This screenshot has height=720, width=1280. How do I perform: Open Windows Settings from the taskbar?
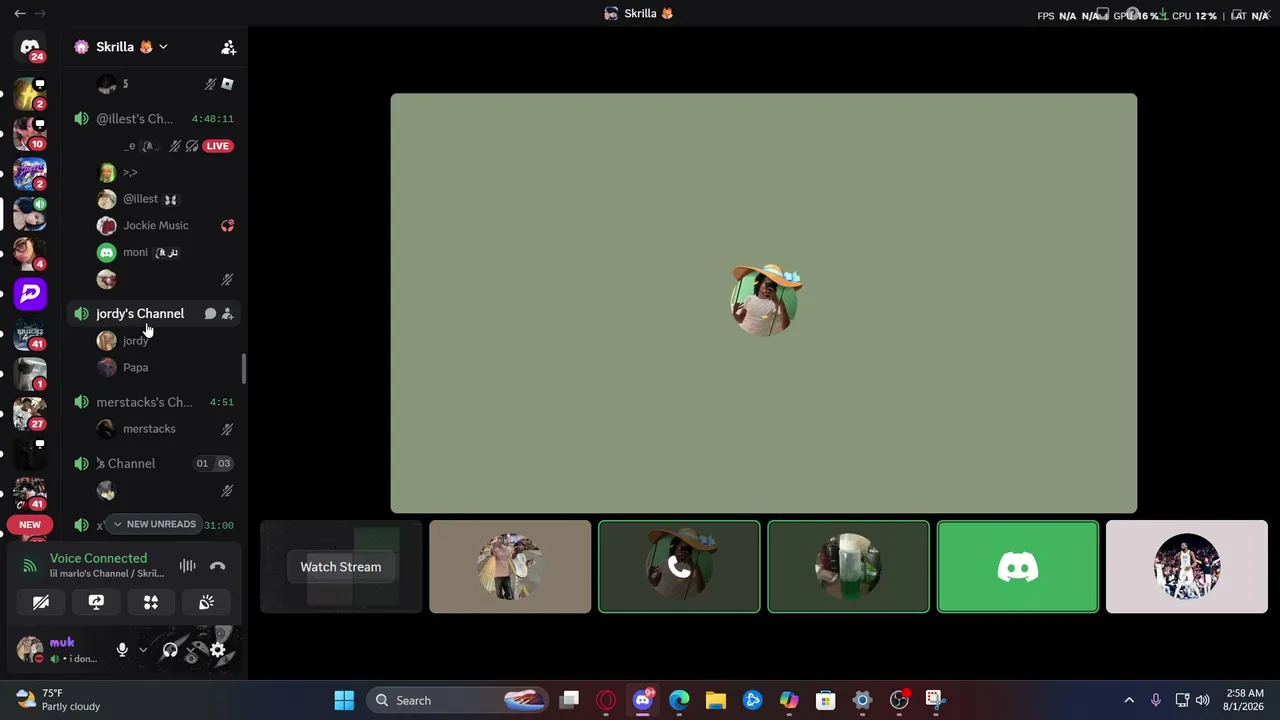coord(862,700)
